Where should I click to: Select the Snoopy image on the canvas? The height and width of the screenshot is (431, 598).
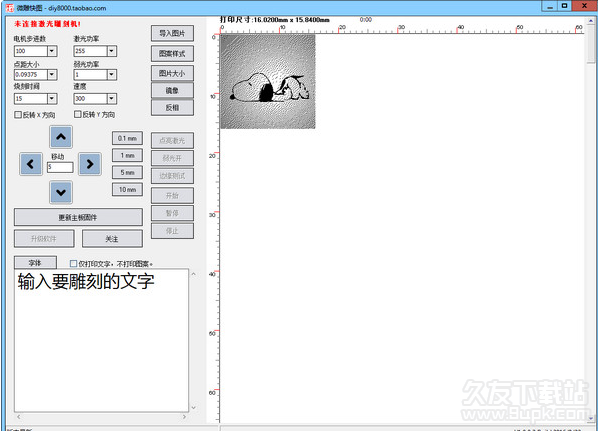coord(268,82)
